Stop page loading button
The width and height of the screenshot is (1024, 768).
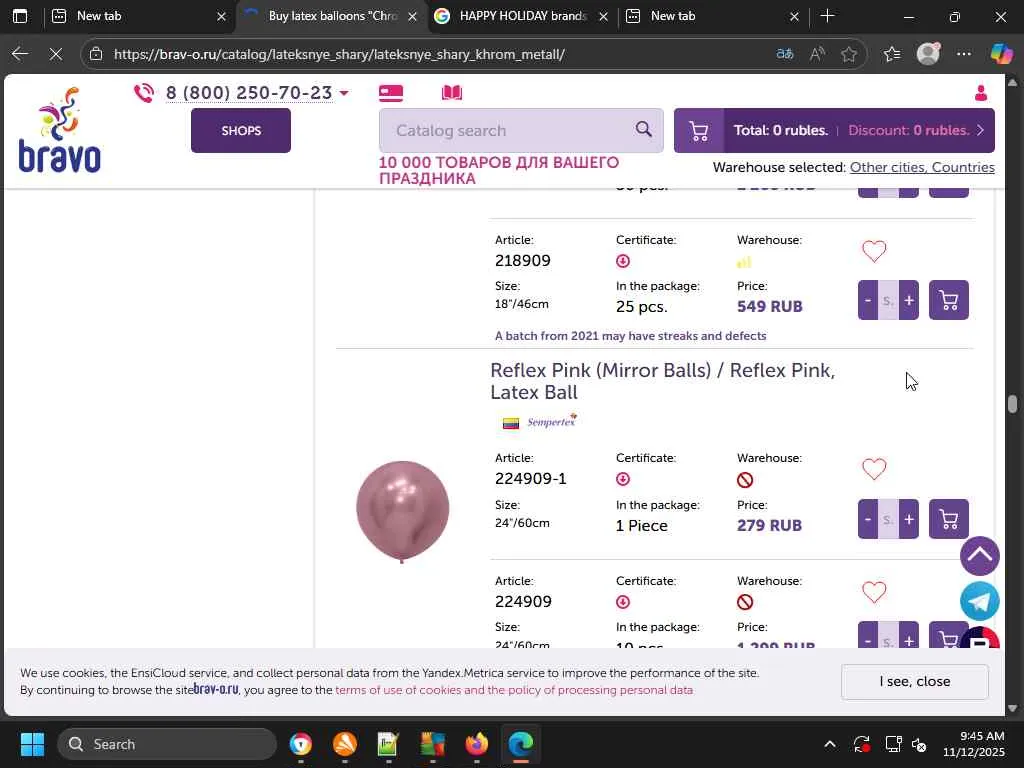coord(56,54)
